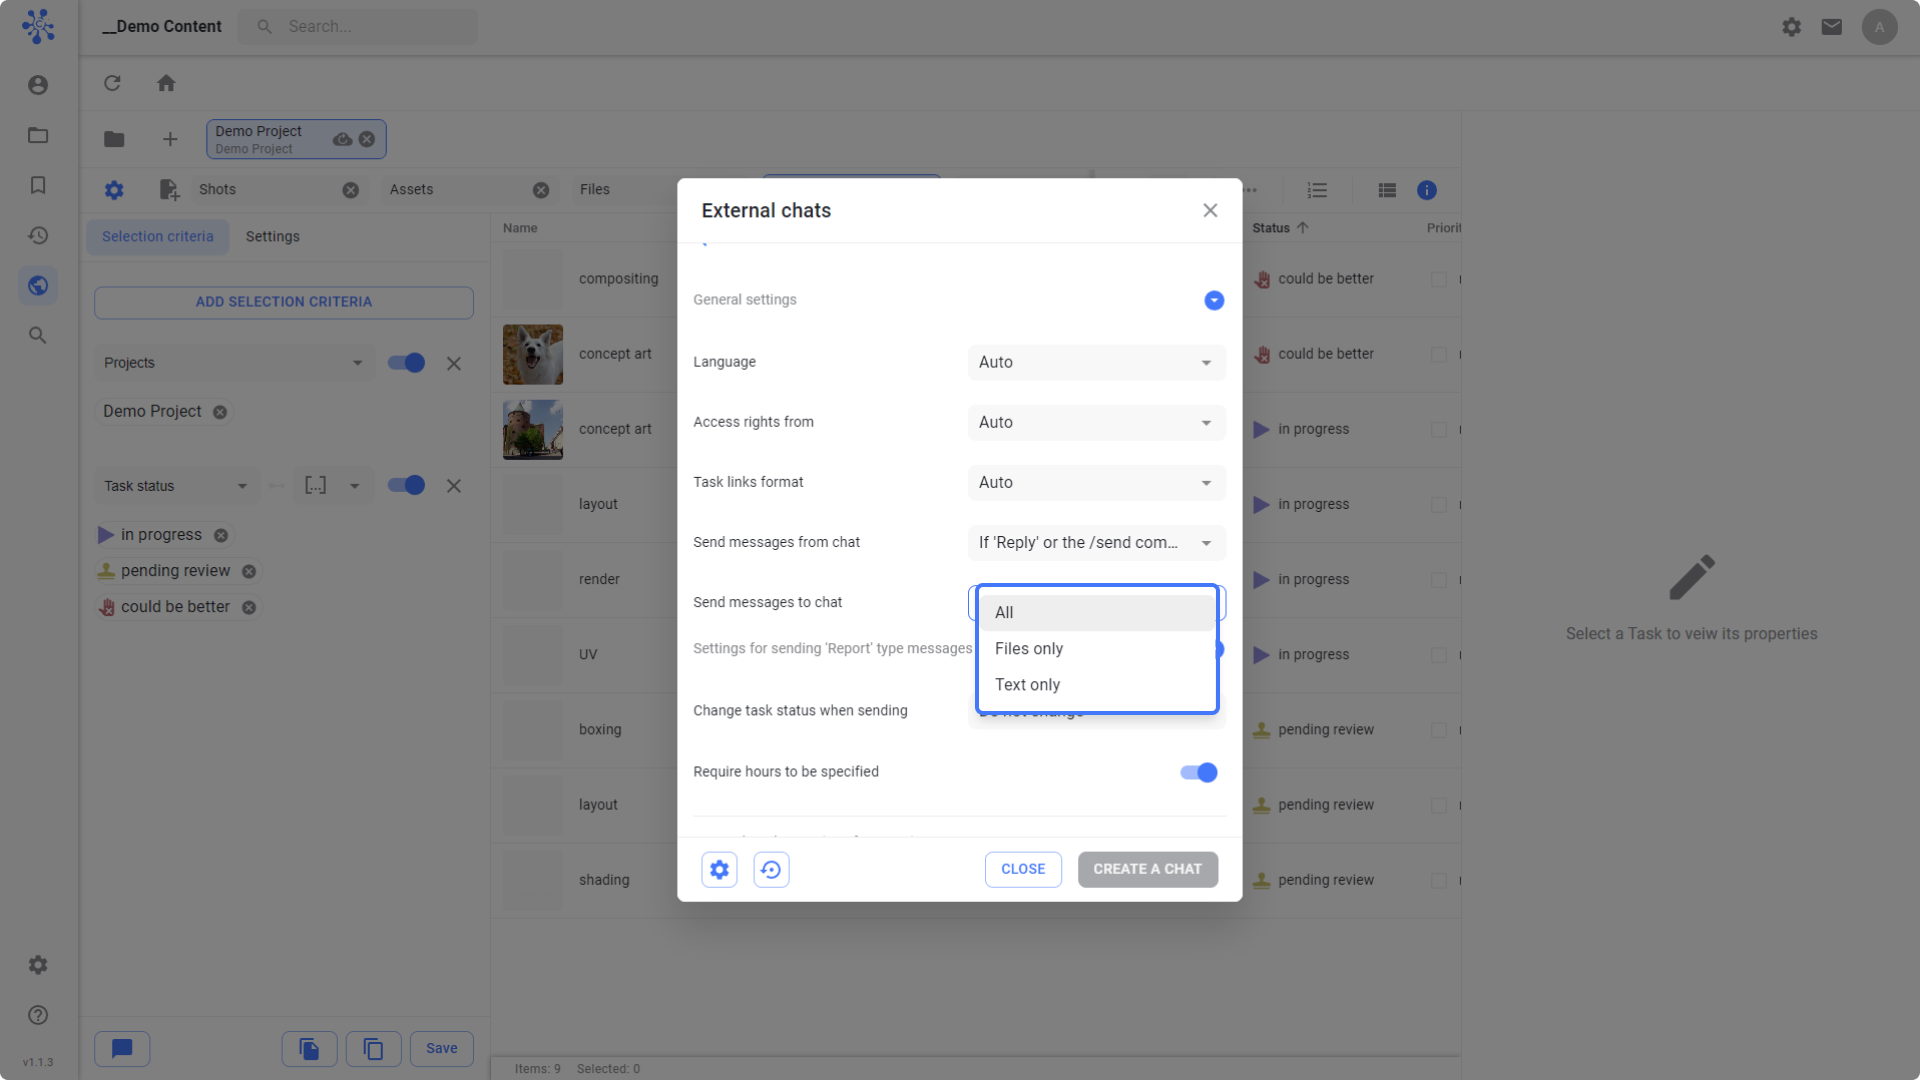
Task: Select Text only option
Action: point(1097,685)
